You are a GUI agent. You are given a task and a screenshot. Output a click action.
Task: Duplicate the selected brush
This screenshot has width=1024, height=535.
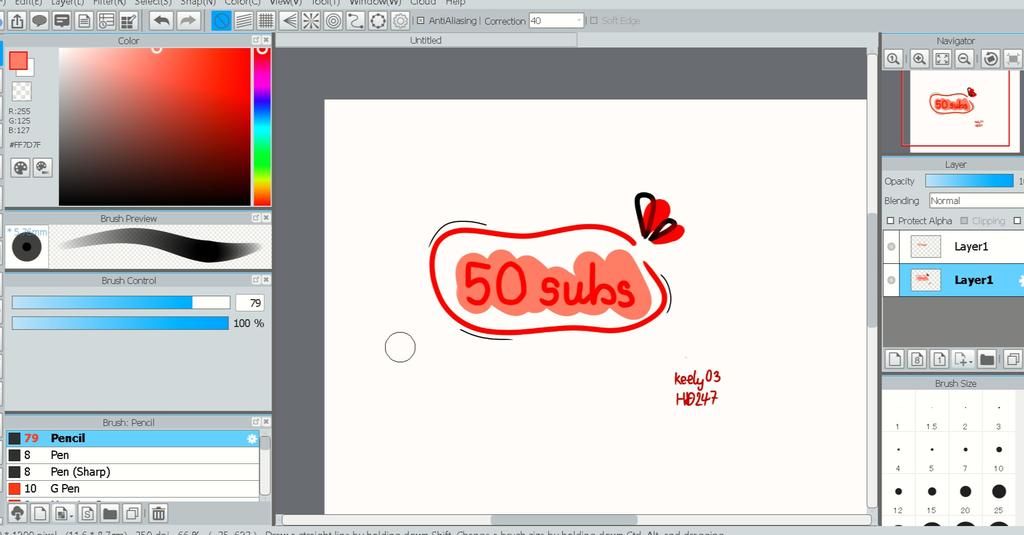132,513
